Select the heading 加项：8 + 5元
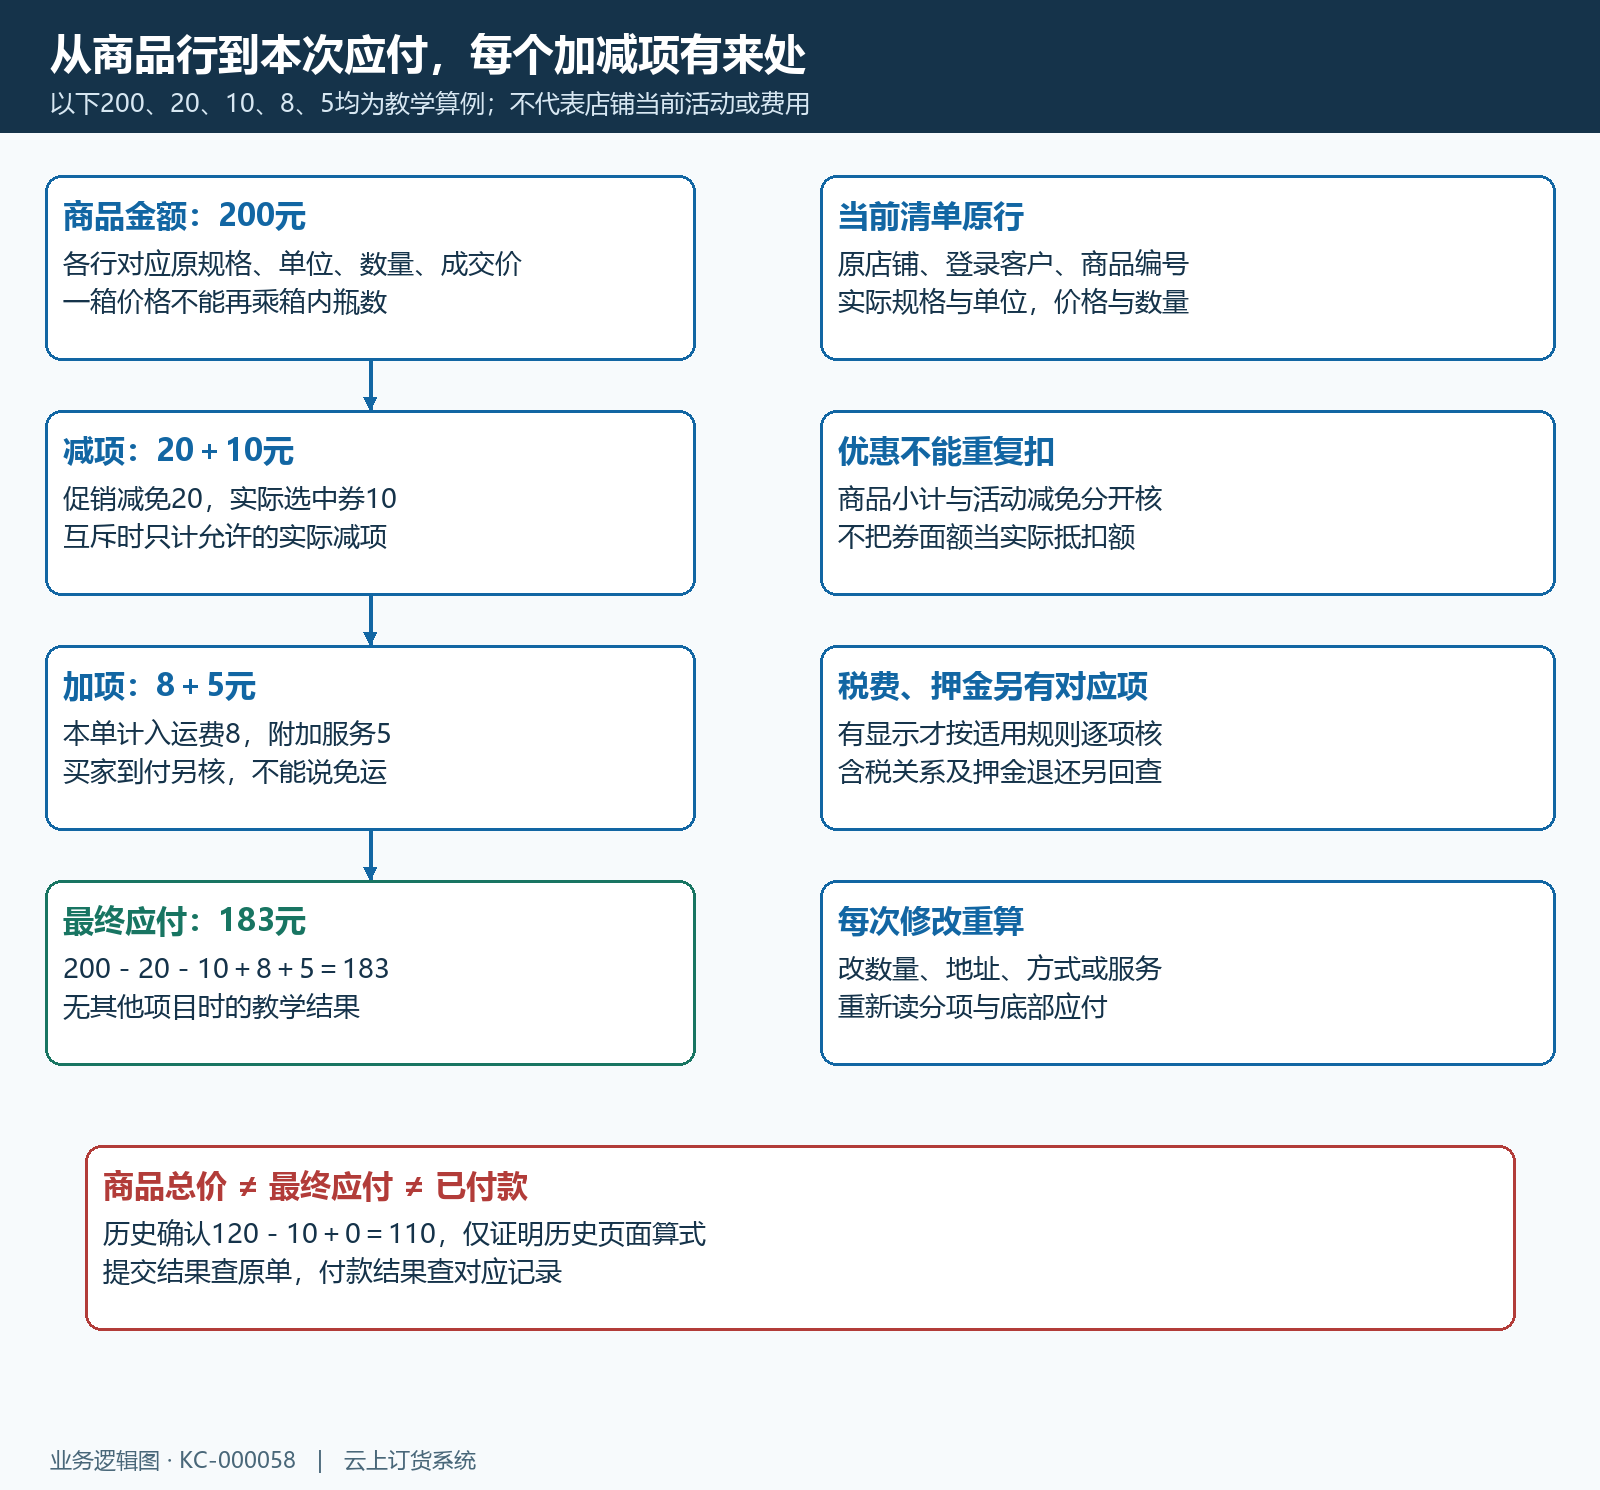Image resolution: width=1600 pixels, height=1490 pixels. (x=159, y=686)
